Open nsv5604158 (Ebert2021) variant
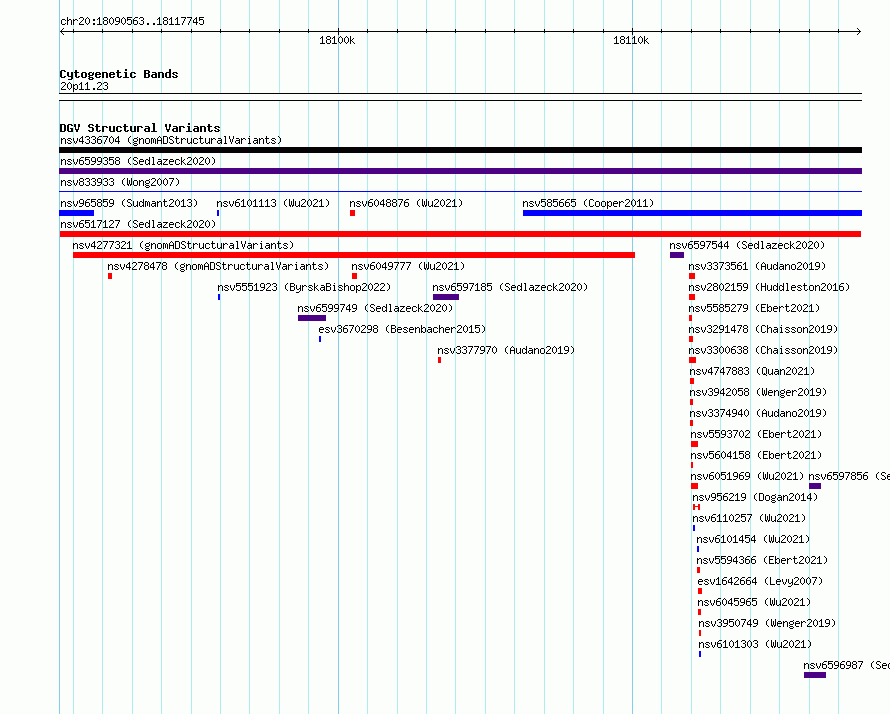Viewport: 890px width, 714px height. click(756, 455)
